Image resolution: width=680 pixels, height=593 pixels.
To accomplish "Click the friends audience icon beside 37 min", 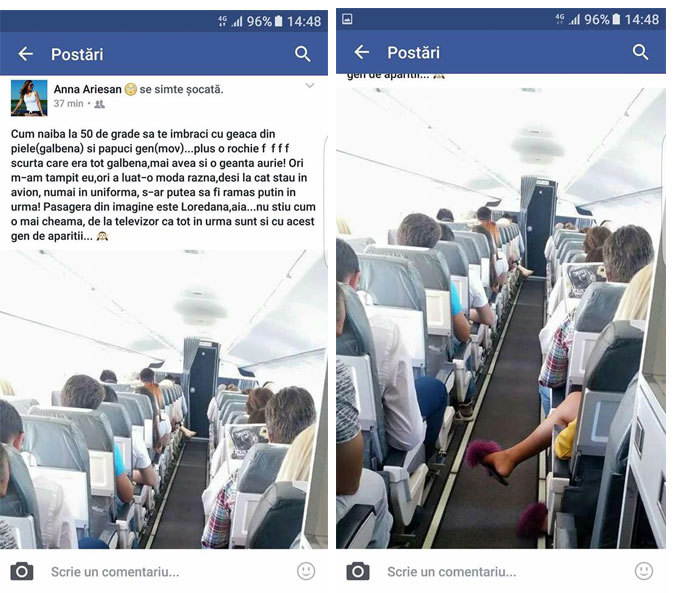I will point(100,104).
